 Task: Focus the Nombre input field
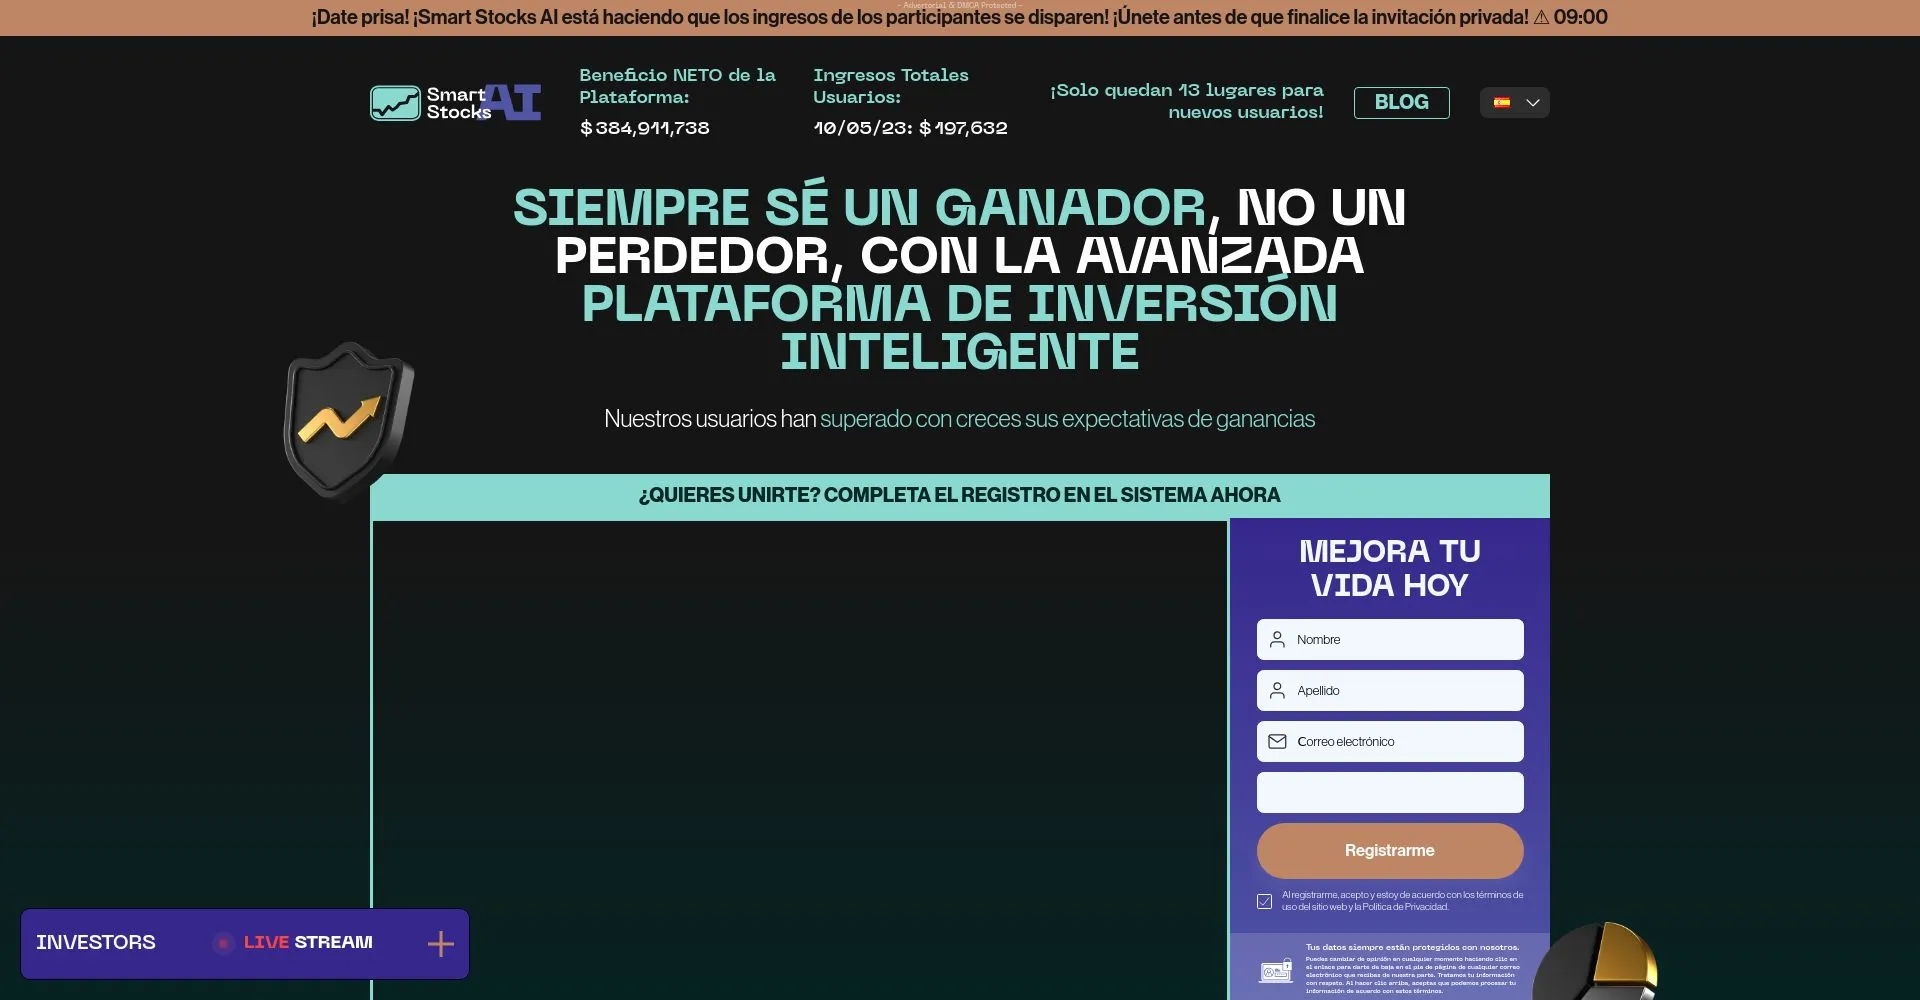tap(1390, 639)
